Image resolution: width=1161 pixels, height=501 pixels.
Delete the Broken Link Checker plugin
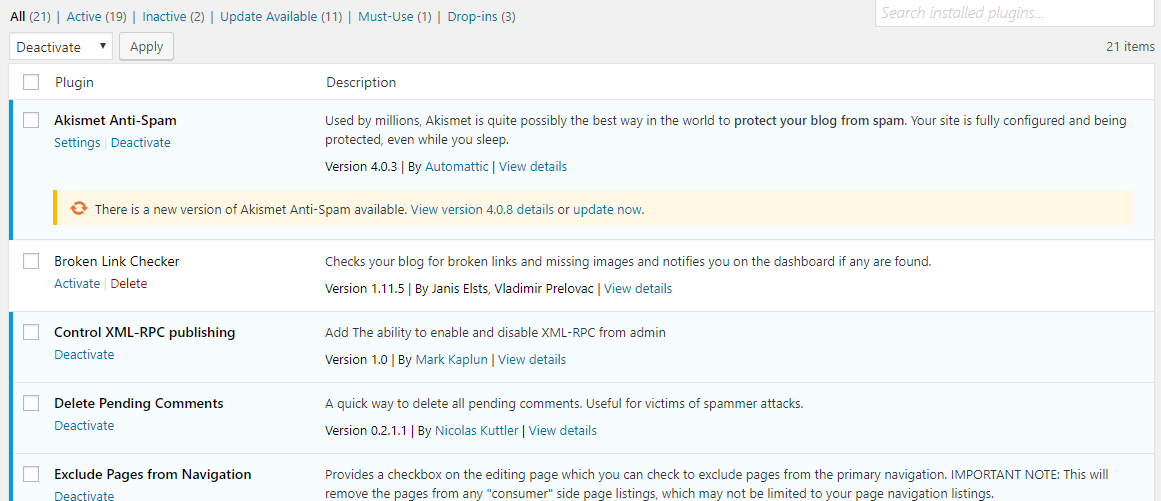tap(129, 283)
